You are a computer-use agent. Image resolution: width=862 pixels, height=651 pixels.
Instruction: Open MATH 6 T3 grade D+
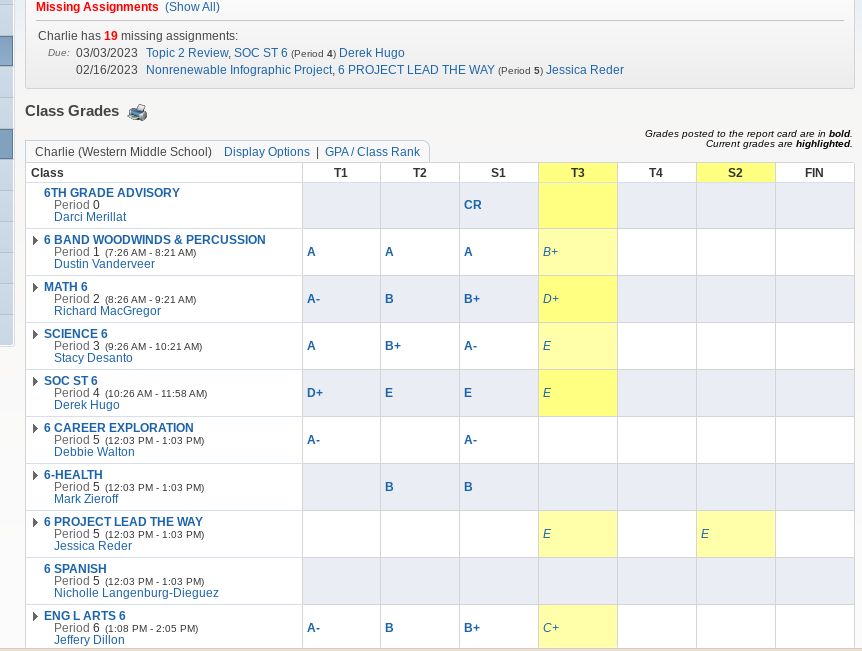tap(551, 299)
